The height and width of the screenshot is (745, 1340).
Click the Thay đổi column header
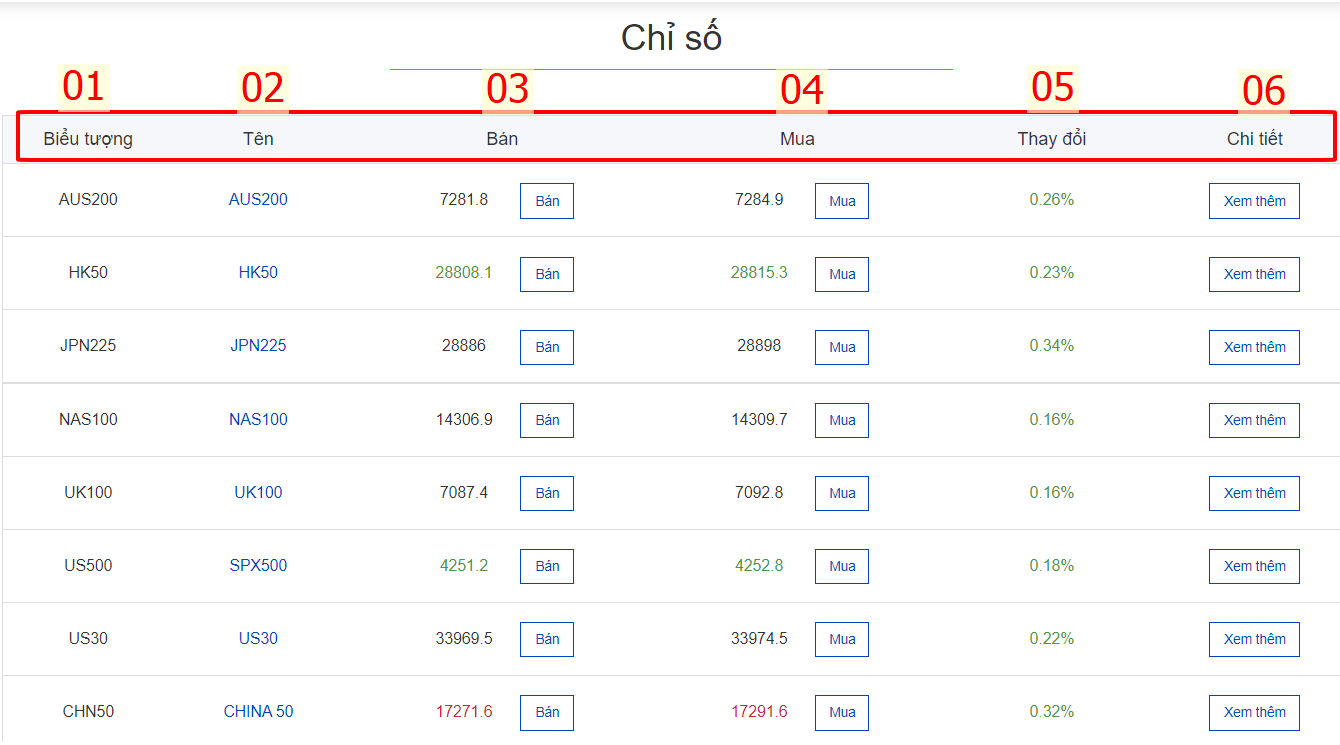pos(1052,139)
